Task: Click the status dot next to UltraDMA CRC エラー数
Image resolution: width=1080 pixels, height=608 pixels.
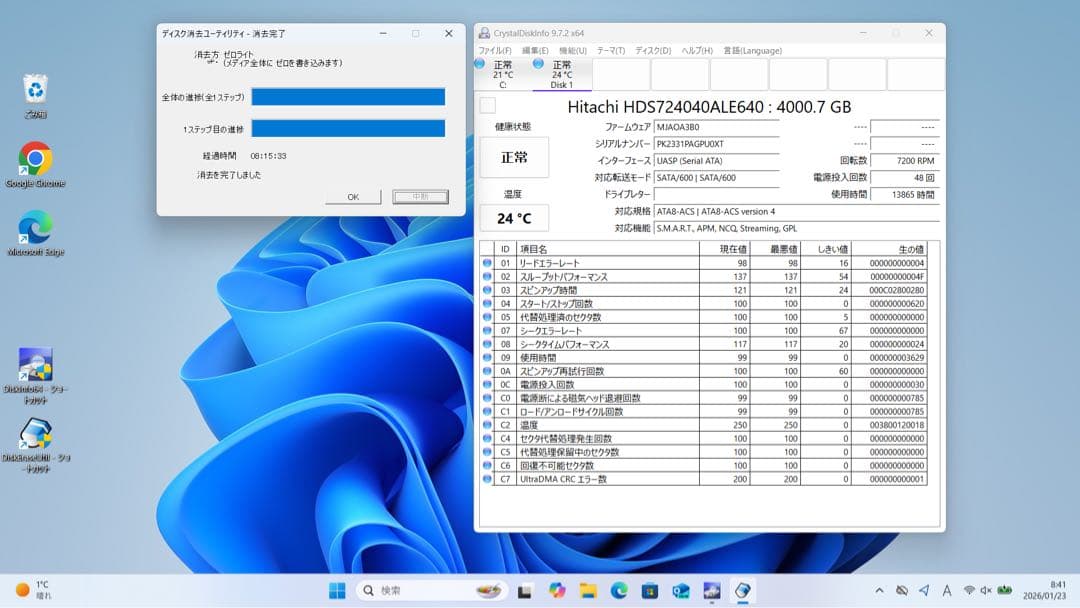Action: tap(487, 479)
